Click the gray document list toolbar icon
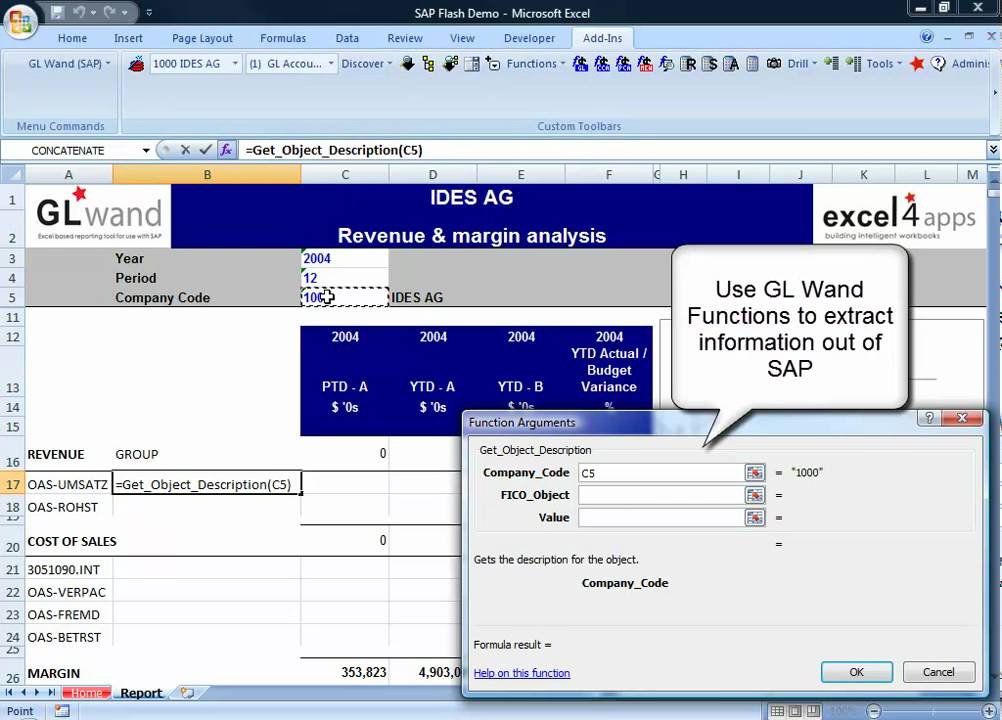 pyautogui.click(x=752, y=64)
